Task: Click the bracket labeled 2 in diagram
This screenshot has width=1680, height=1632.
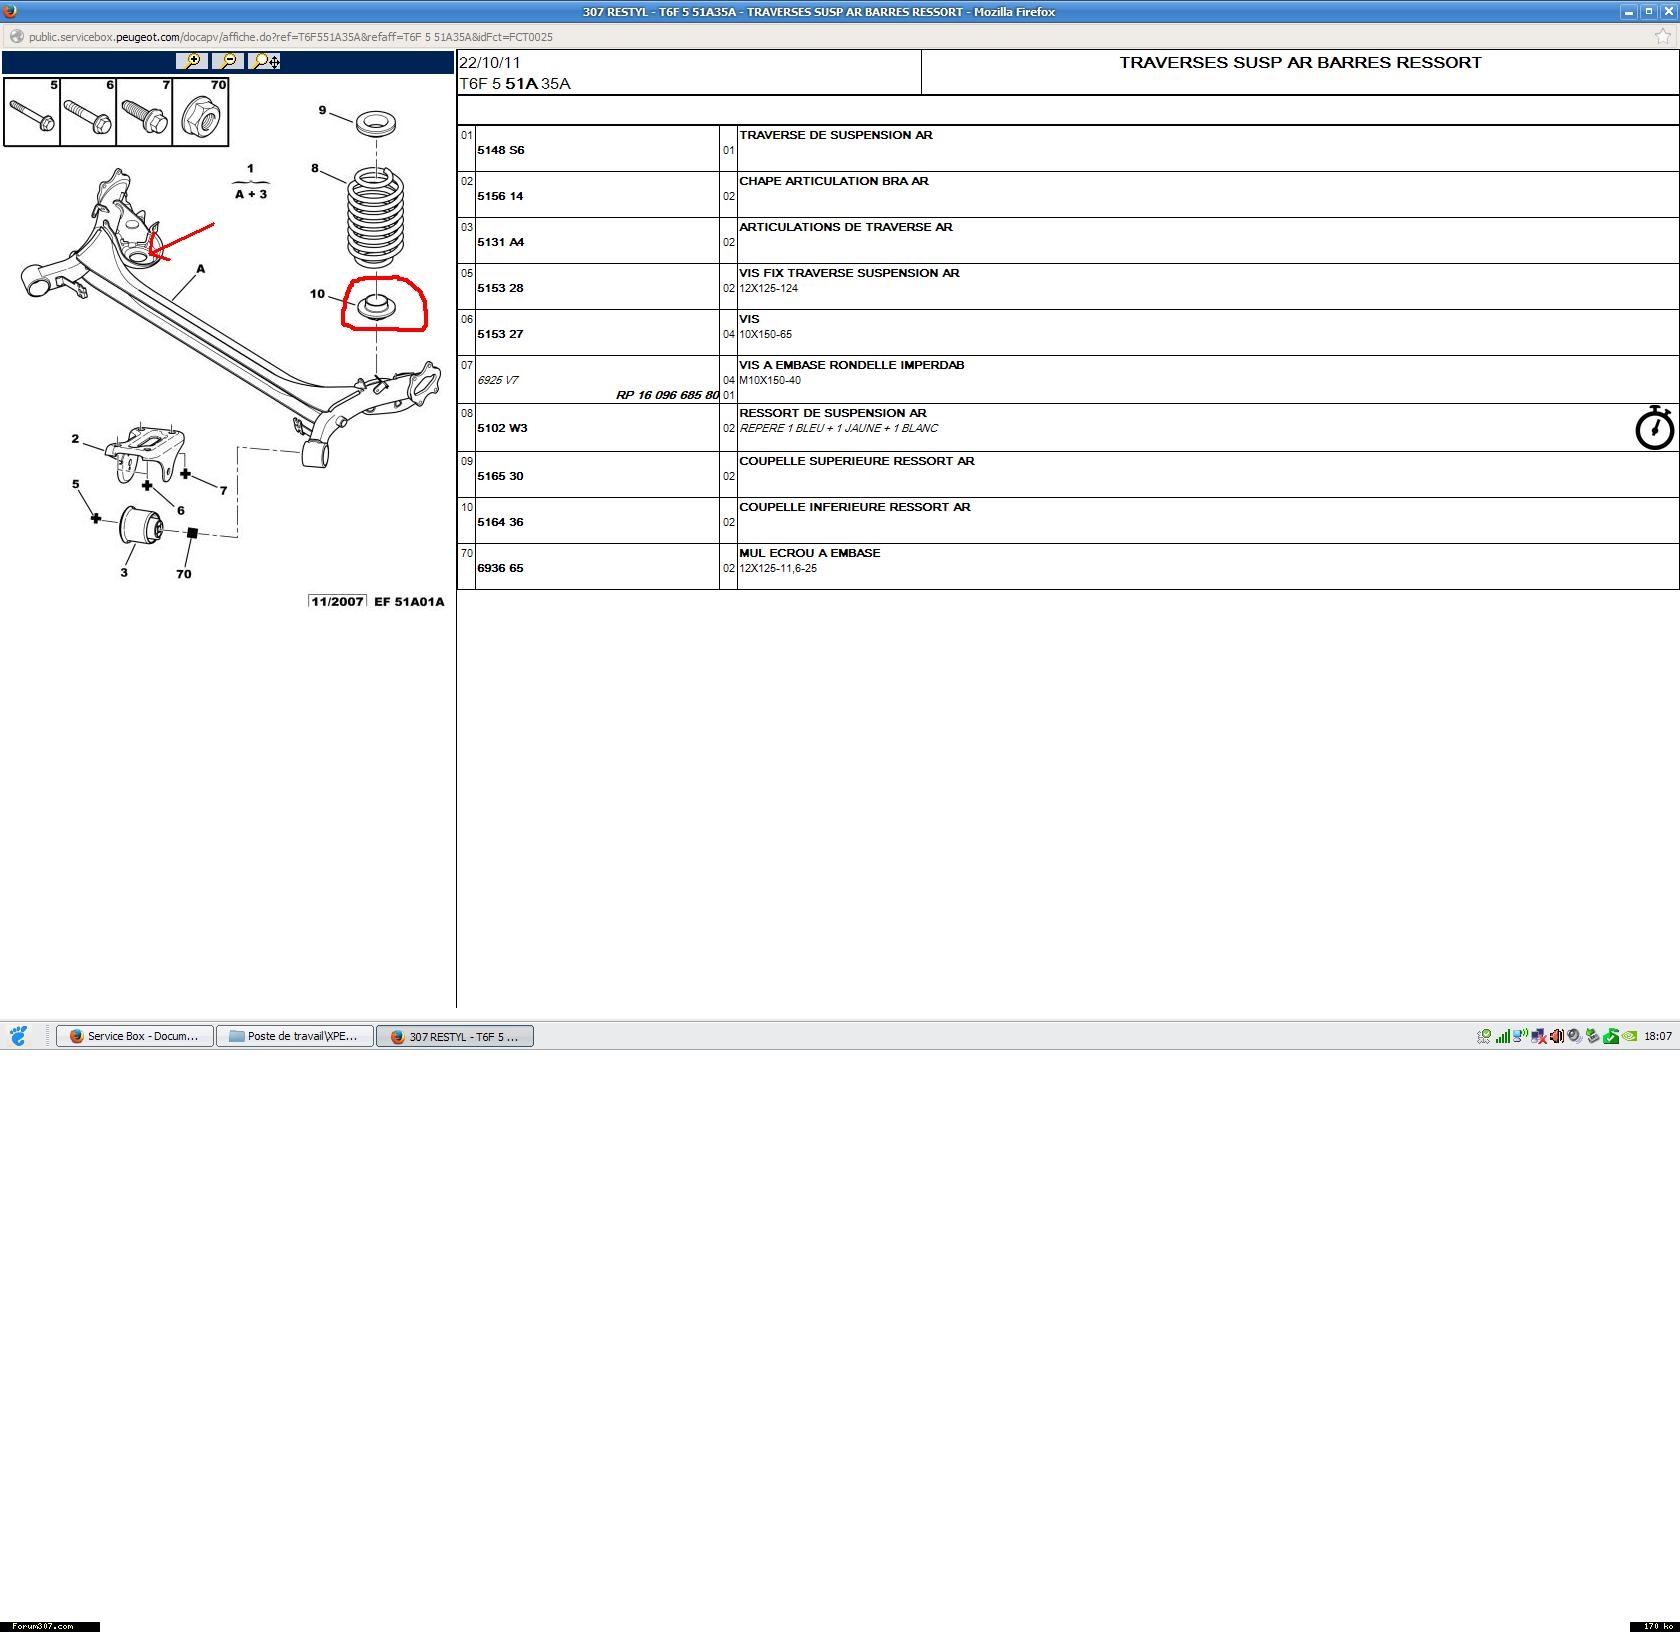Action: (x=146, y=452)
